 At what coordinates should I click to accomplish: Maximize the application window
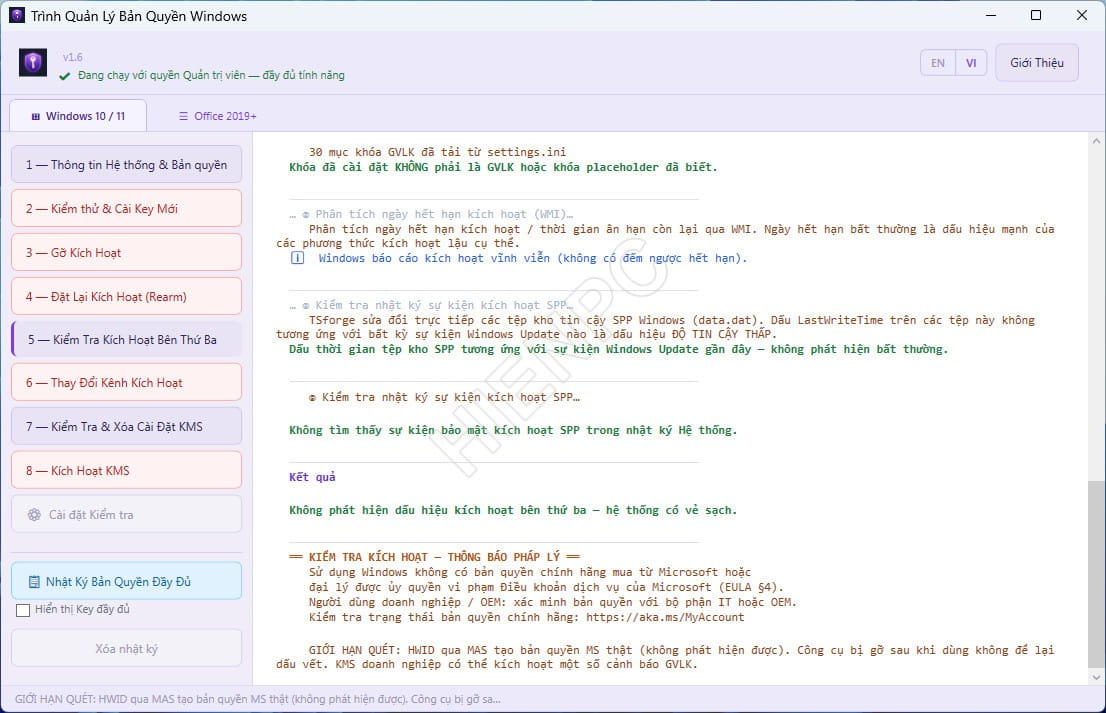(x=1036, y=16)
